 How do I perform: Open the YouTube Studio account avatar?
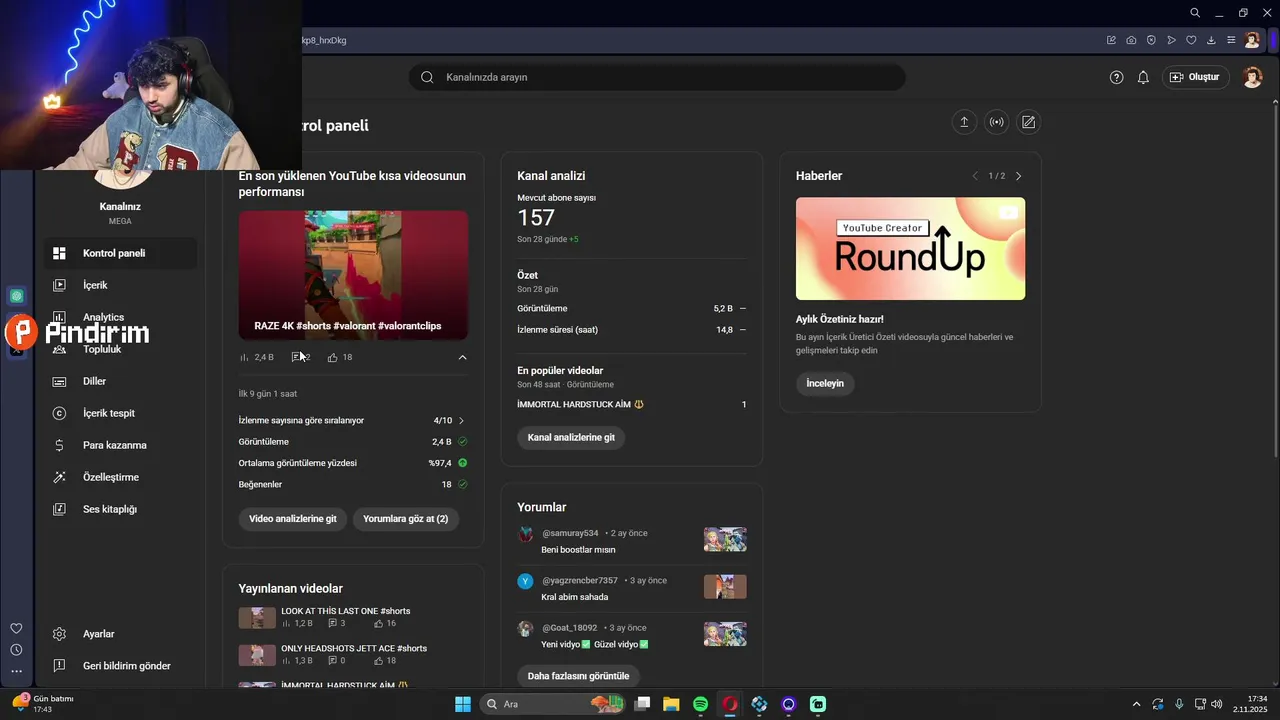pos(1252,77)
